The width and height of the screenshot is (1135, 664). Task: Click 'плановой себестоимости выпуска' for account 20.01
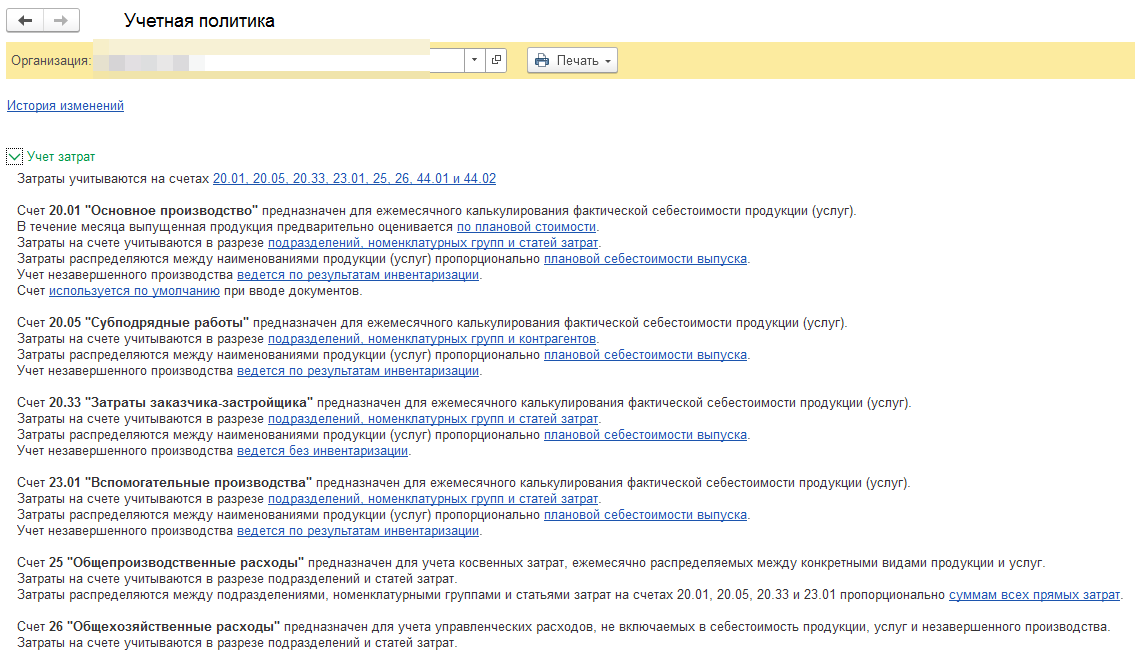point(645,259)
